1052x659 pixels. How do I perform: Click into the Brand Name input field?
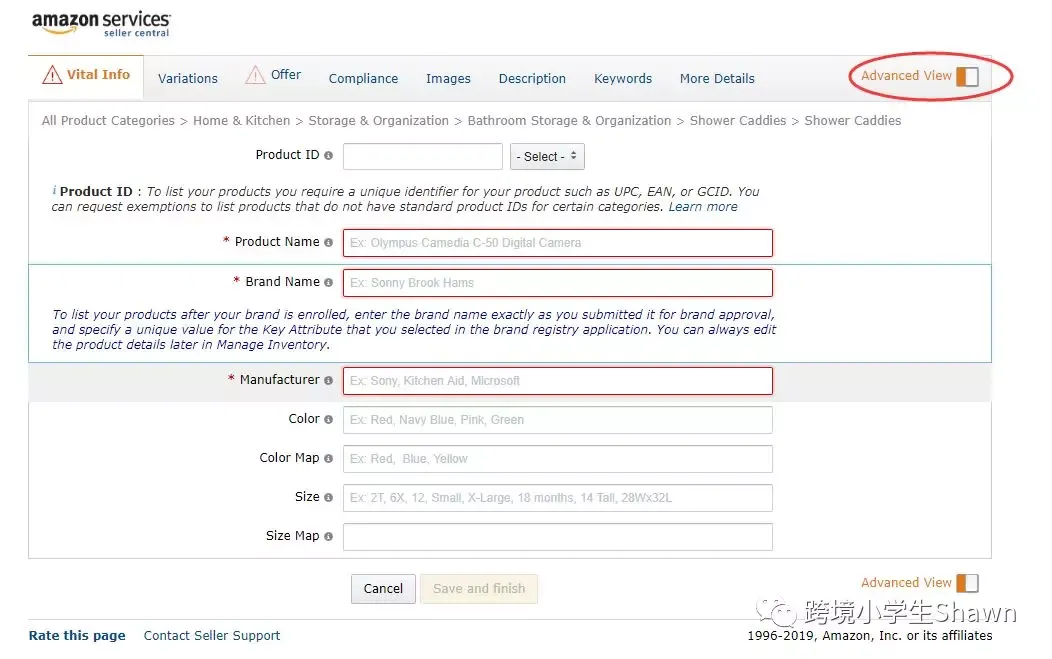tap(558, 283)
